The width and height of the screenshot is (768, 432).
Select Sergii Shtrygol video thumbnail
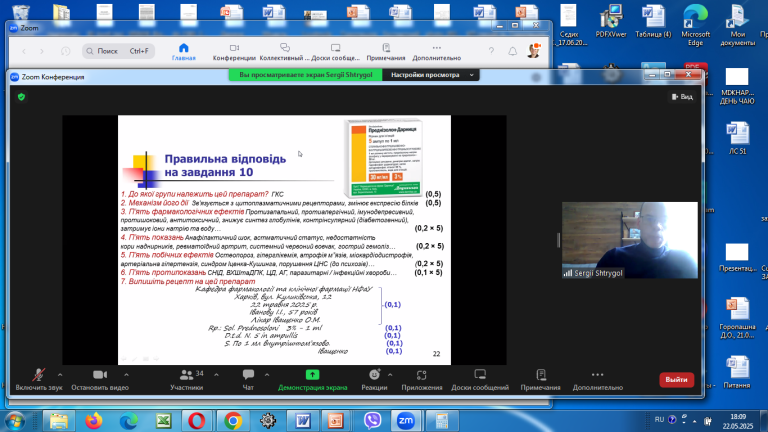pyautogui.click(x=630, y=240)
